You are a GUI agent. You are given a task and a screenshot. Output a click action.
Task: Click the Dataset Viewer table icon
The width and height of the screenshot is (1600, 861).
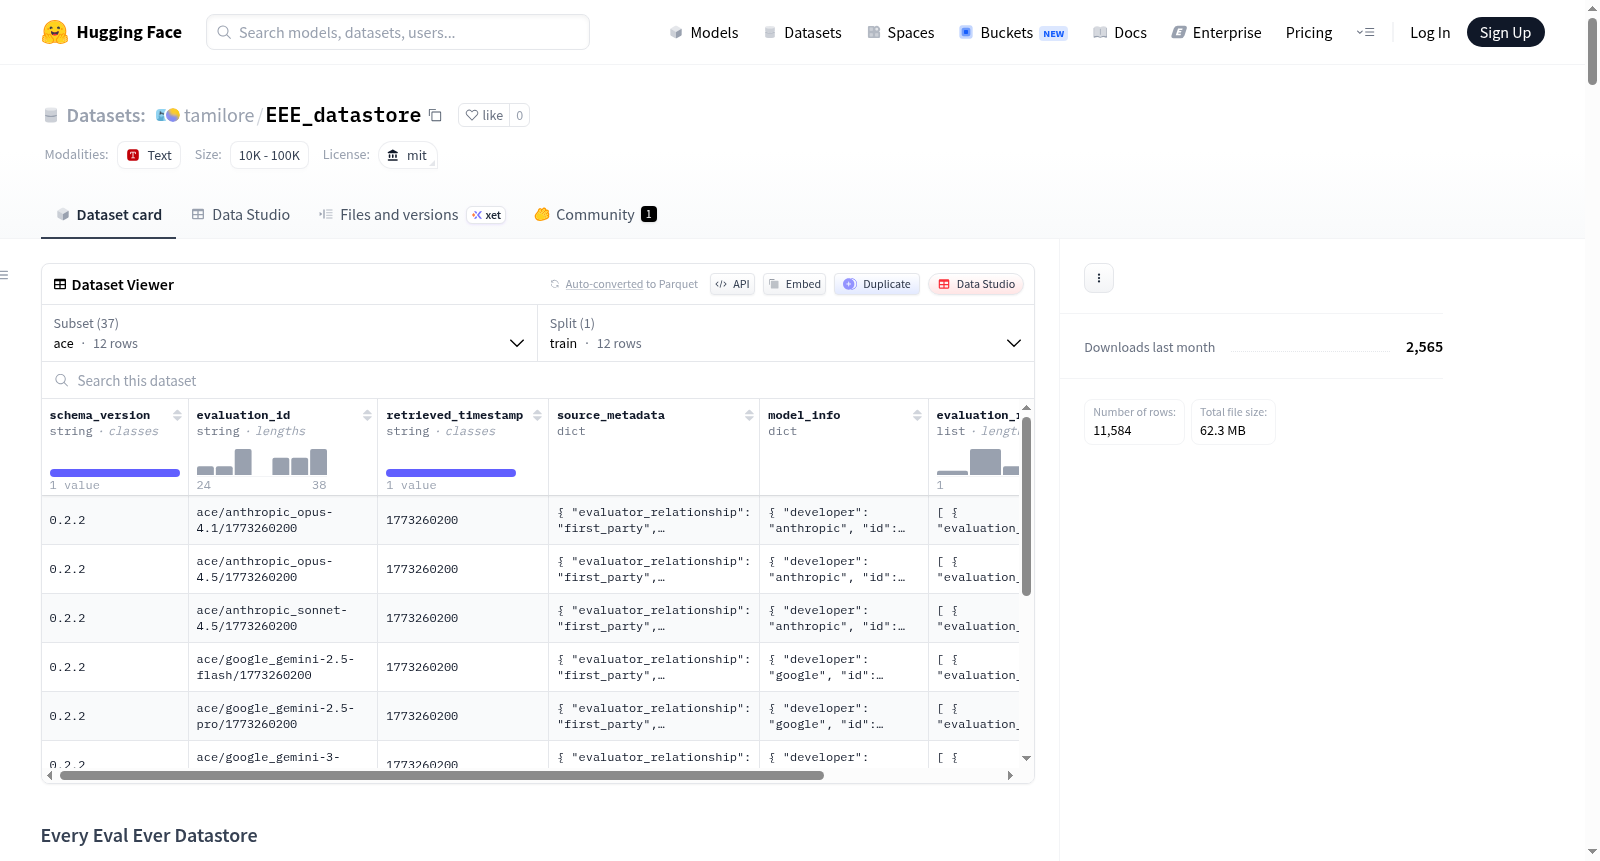click(60, 284)
